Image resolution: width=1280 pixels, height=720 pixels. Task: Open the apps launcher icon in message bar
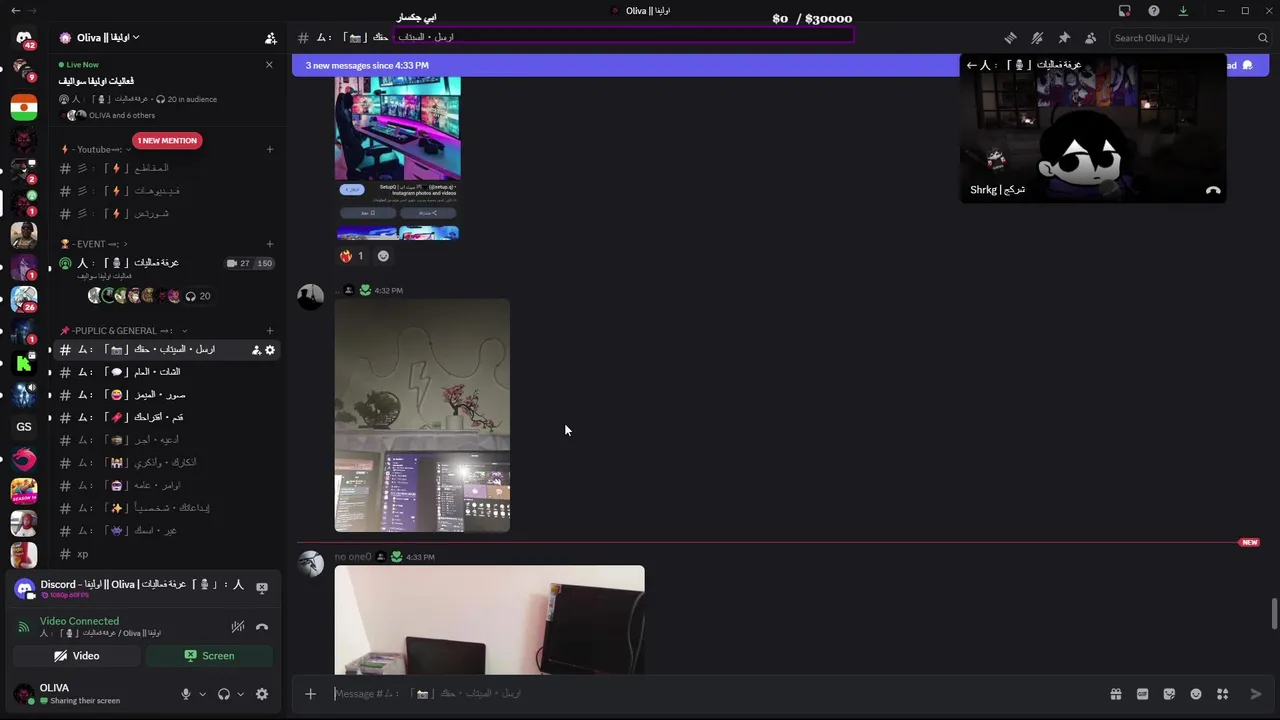point(1222,694)
